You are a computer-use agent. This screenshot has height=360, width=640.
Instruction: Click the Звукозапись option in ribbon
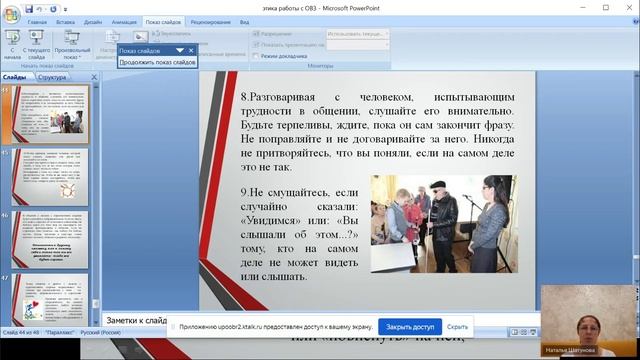171,34
